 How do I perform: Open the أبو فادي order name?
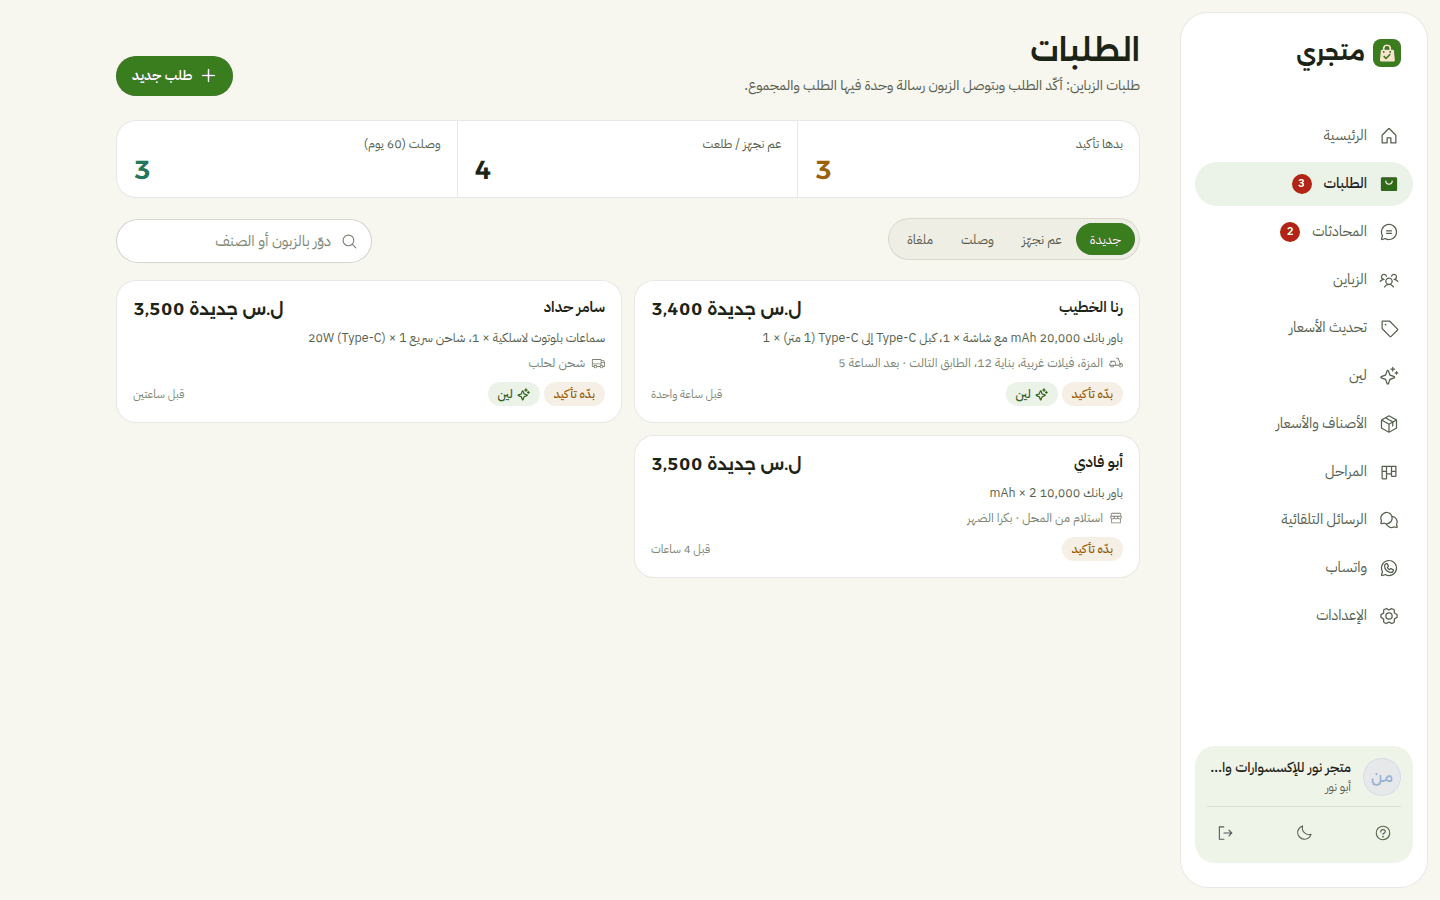pyautogui.click(x=1099, y=463)
